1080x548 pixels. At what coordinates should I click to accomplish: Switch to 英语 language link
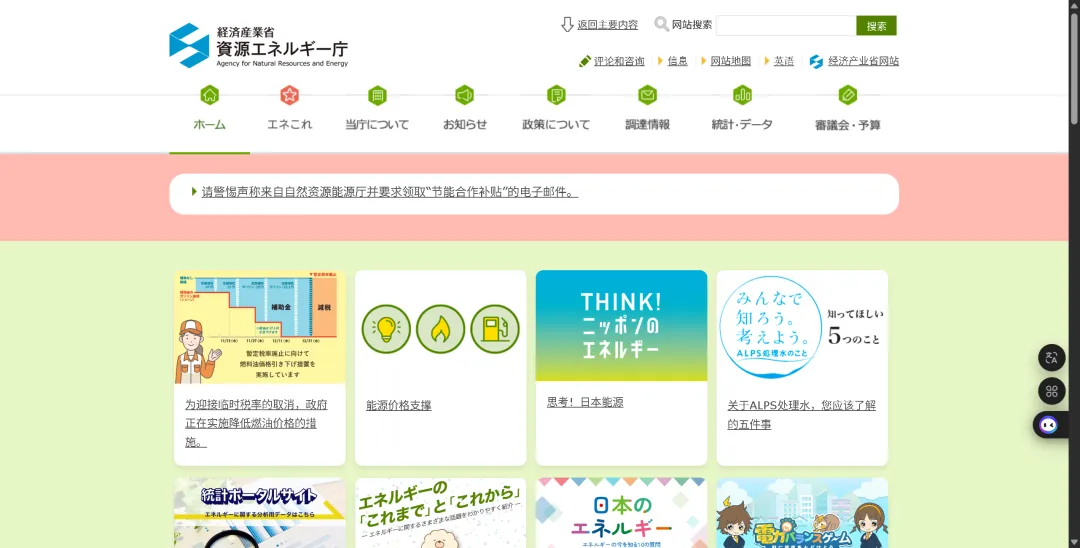(784, 61)
